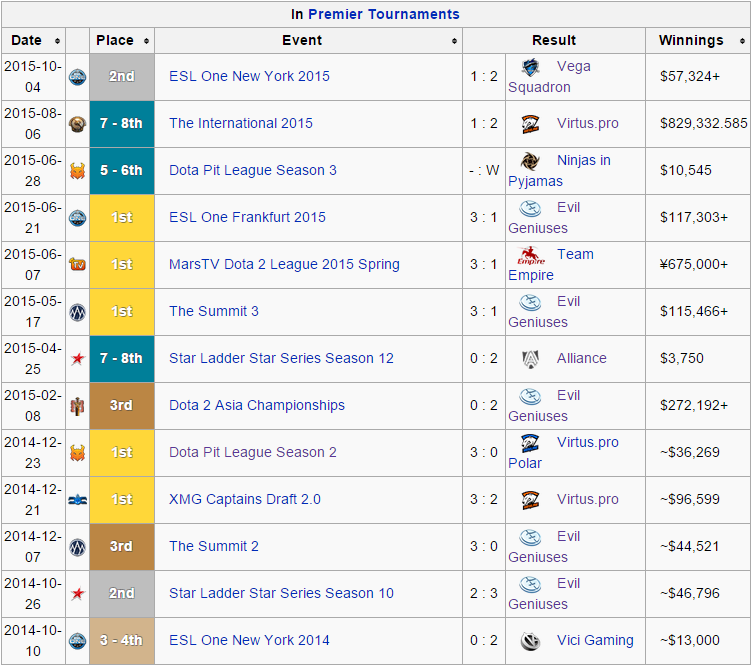
Task: Click The International 2015 tournament icon
Action: [77, 124]
